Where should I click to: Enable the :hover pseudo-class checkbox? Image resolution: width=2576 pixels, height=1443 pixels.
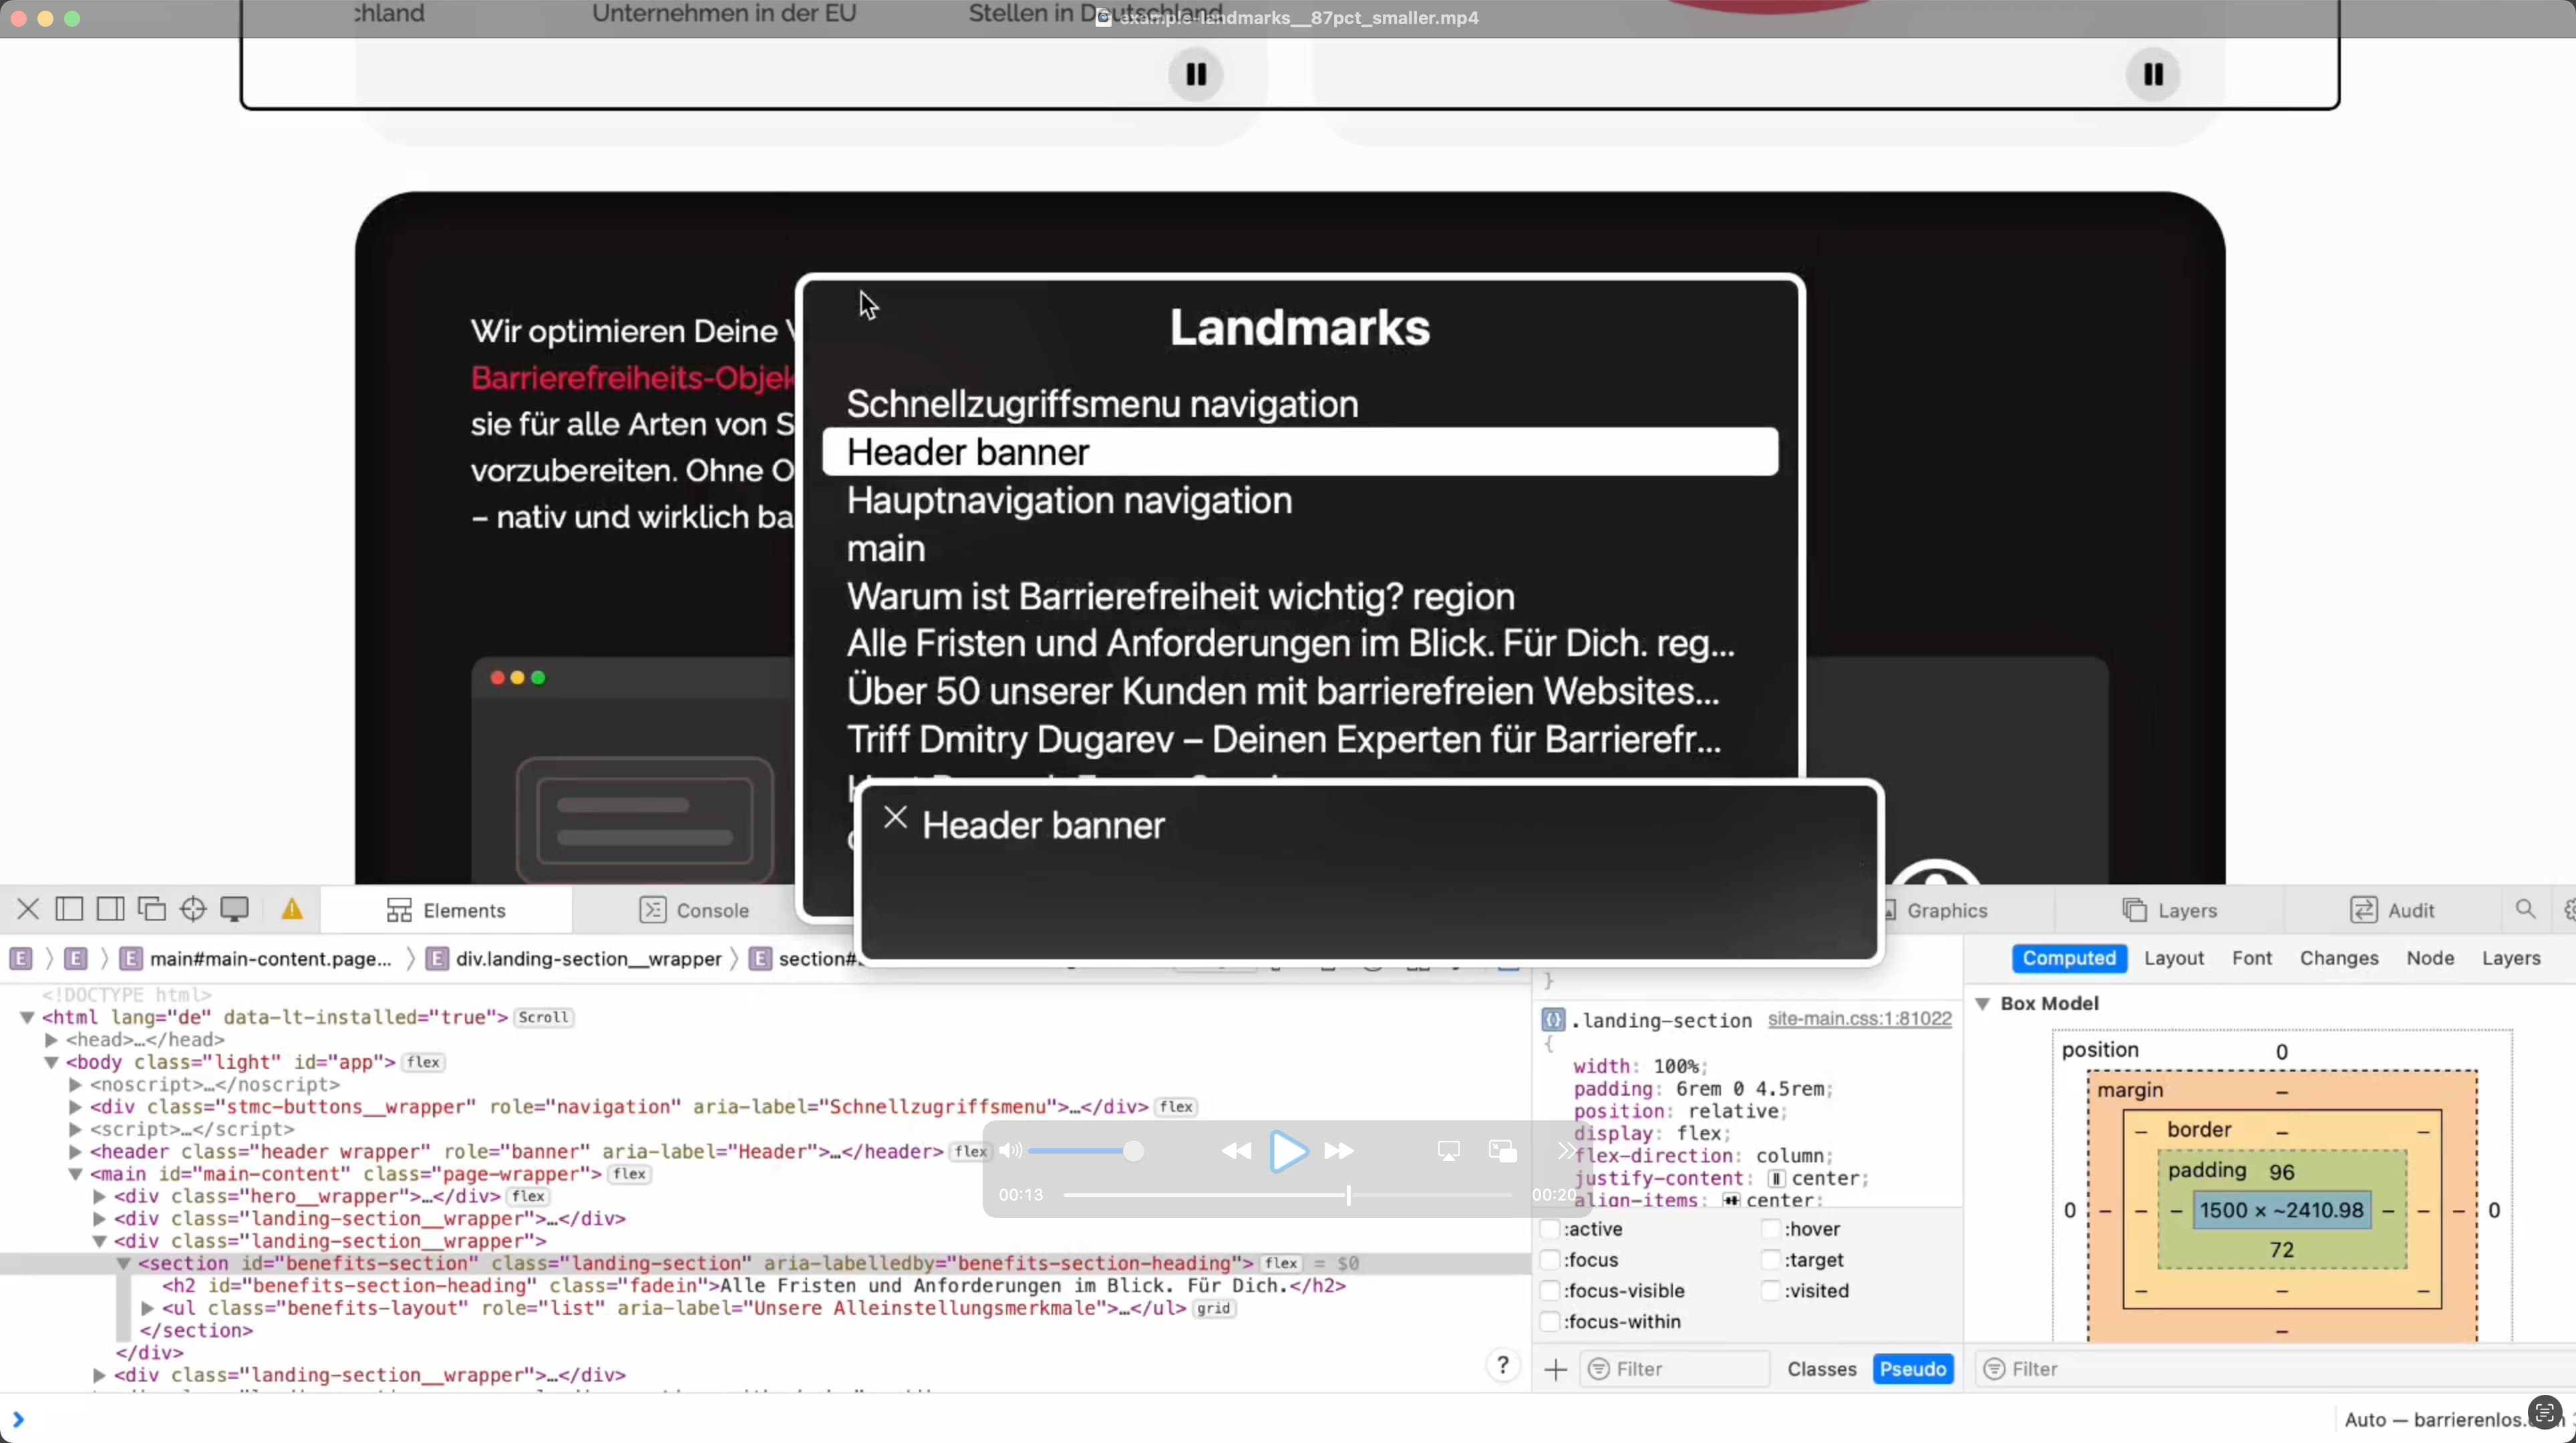coord(1771,1229)
